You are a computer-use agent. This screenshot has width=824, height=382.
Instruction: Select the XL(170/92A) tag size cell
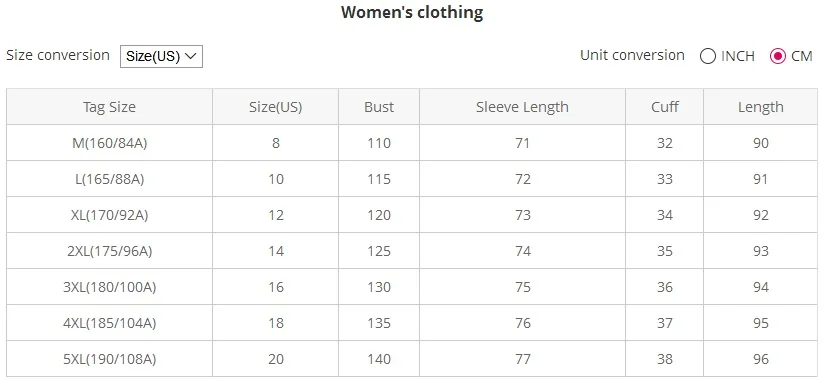(109, 215)
